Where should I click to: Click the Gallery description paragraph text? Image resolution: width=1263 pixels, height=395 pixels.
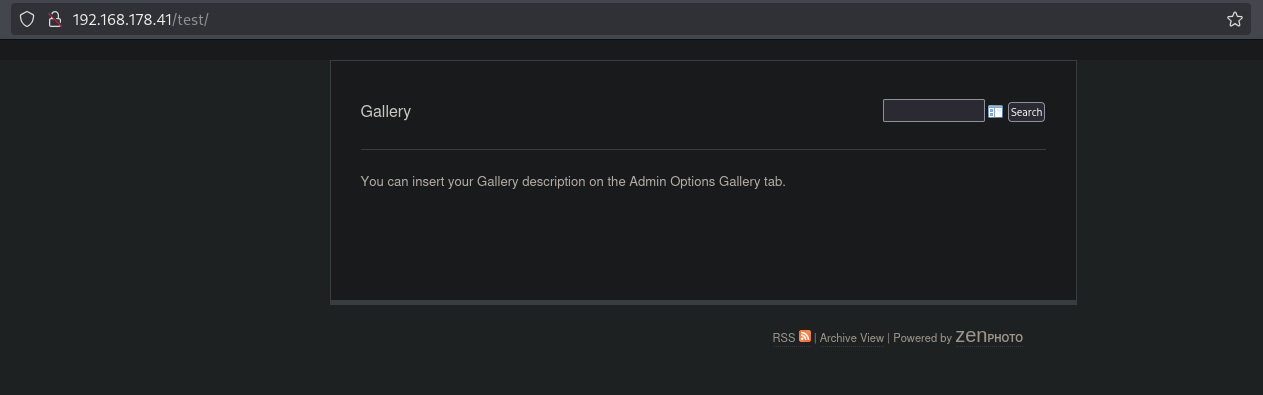tap(573, 181)
